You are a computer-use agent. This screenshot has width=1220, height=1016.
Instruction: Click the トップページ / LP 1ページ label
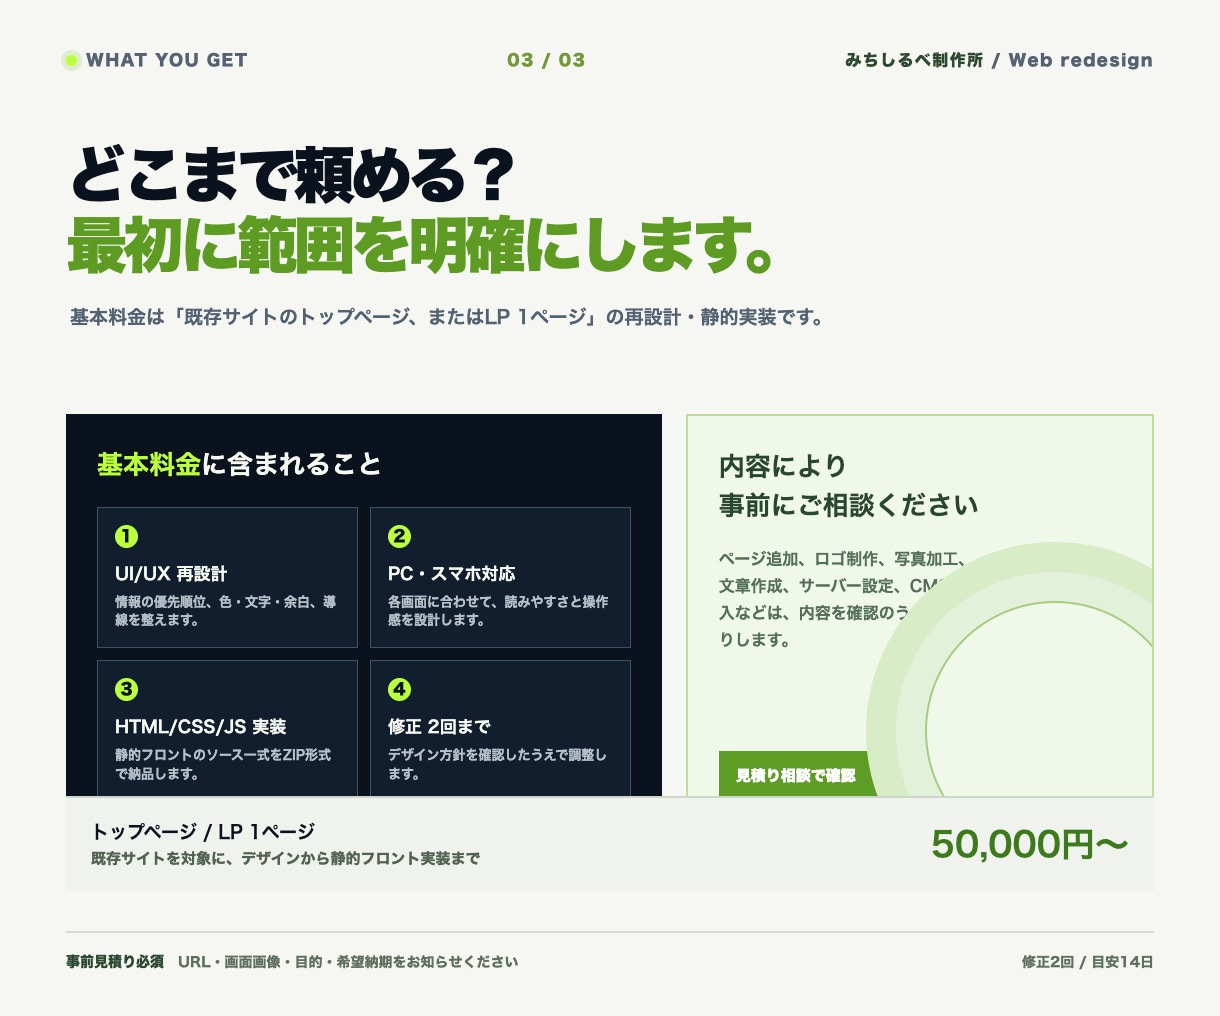click(x=203, y=831)
